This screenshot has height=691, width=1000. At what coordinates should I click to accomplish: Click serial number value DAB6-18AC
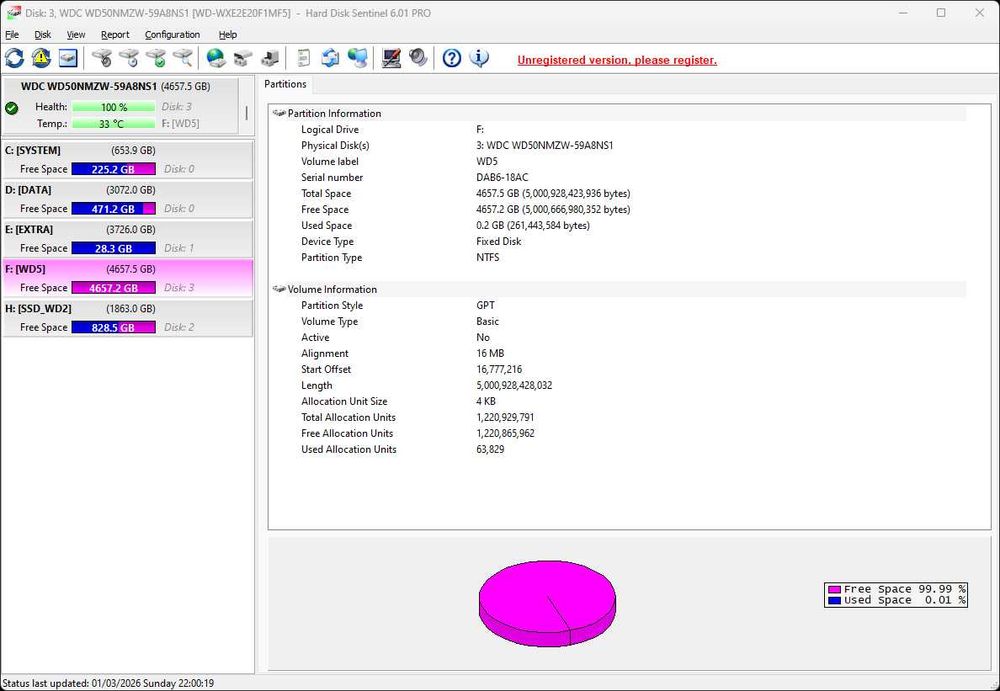502,177
